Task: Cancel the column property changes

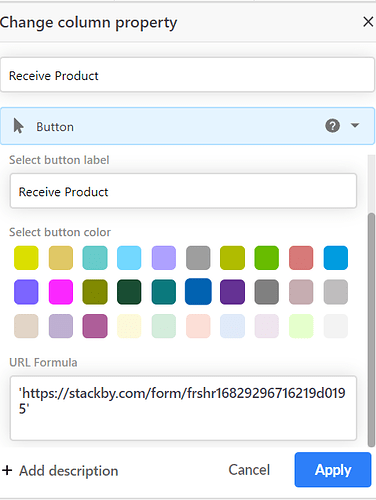Action: point(249,470)
